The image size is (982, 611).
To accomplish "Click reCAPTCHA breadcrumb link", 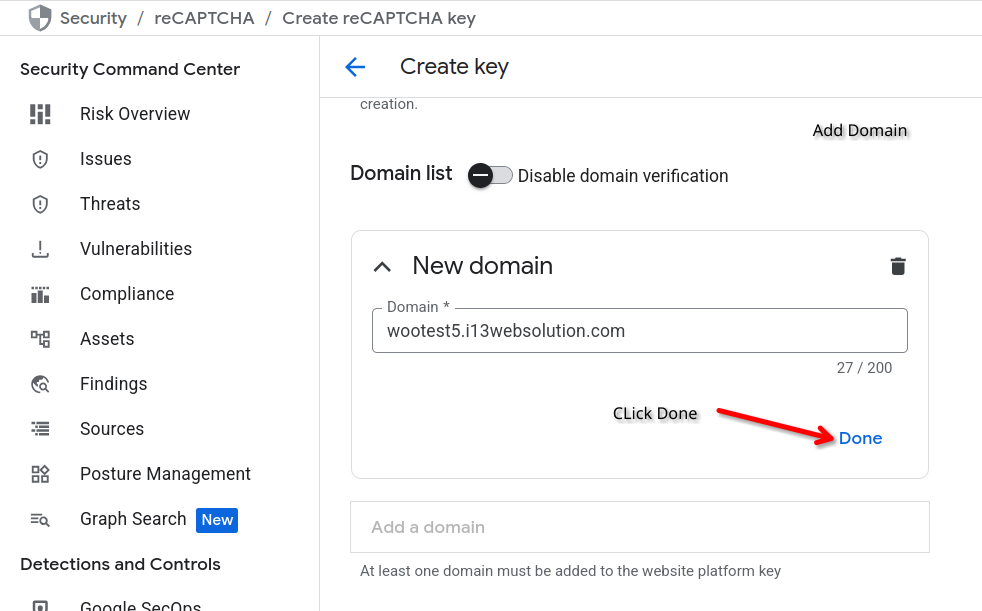I will coord(204,18).
